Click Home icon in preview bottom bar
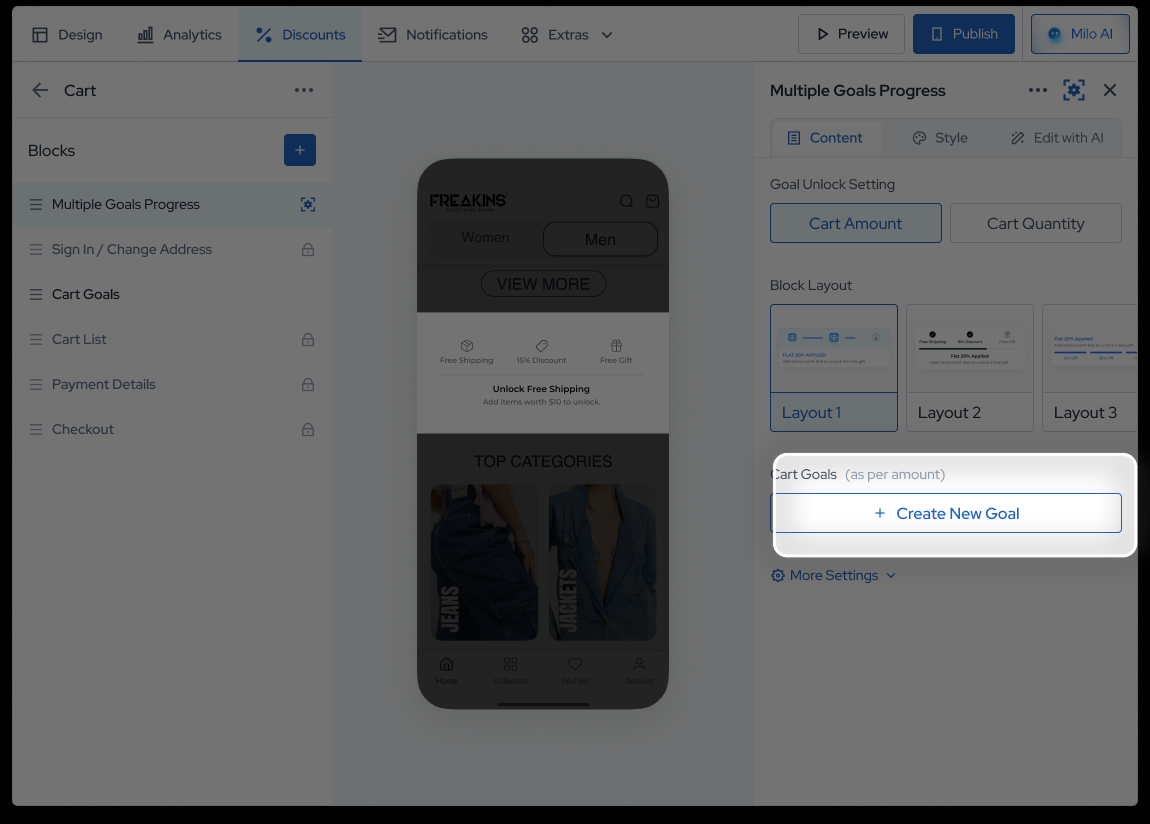The height and width of the screenshot is (824, 1150). 446,664
